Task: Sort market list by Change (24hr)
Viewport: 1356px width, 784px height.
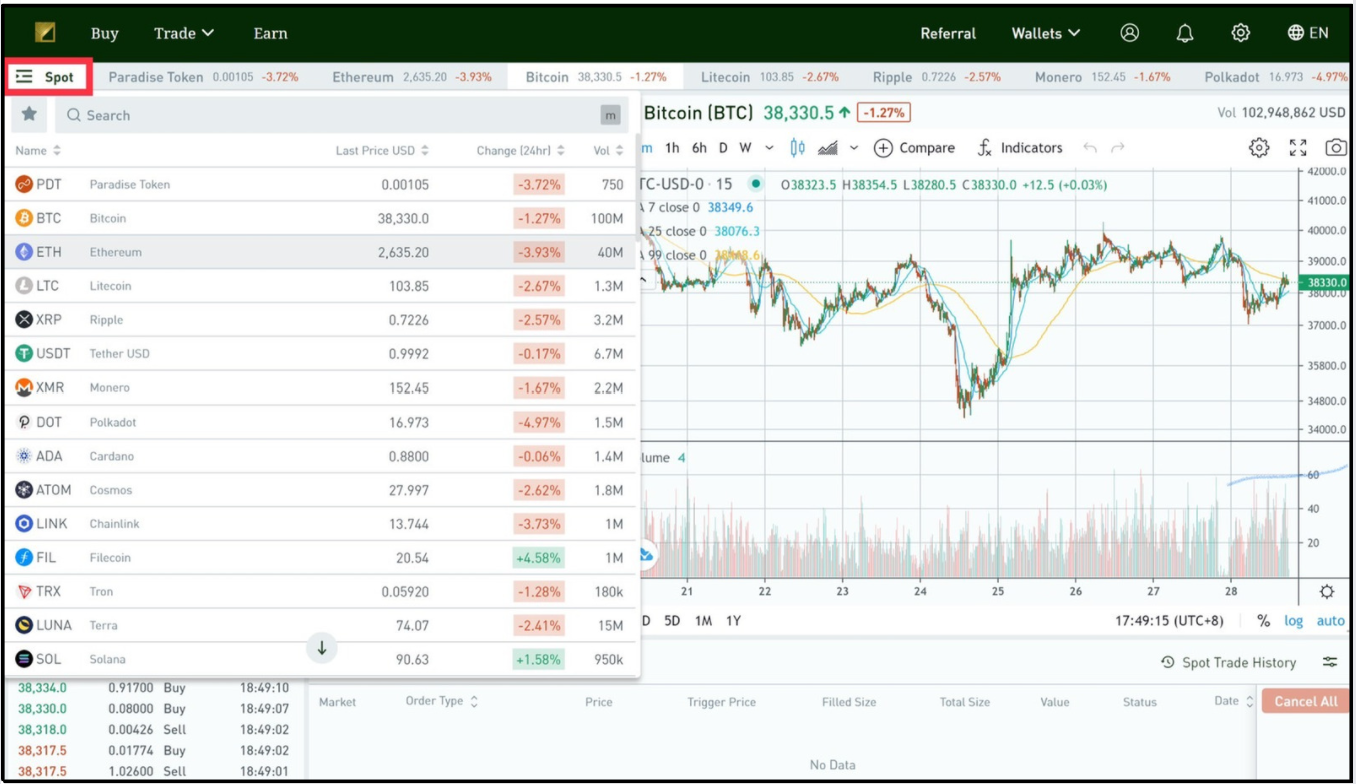Action: (x=521, y=150)
